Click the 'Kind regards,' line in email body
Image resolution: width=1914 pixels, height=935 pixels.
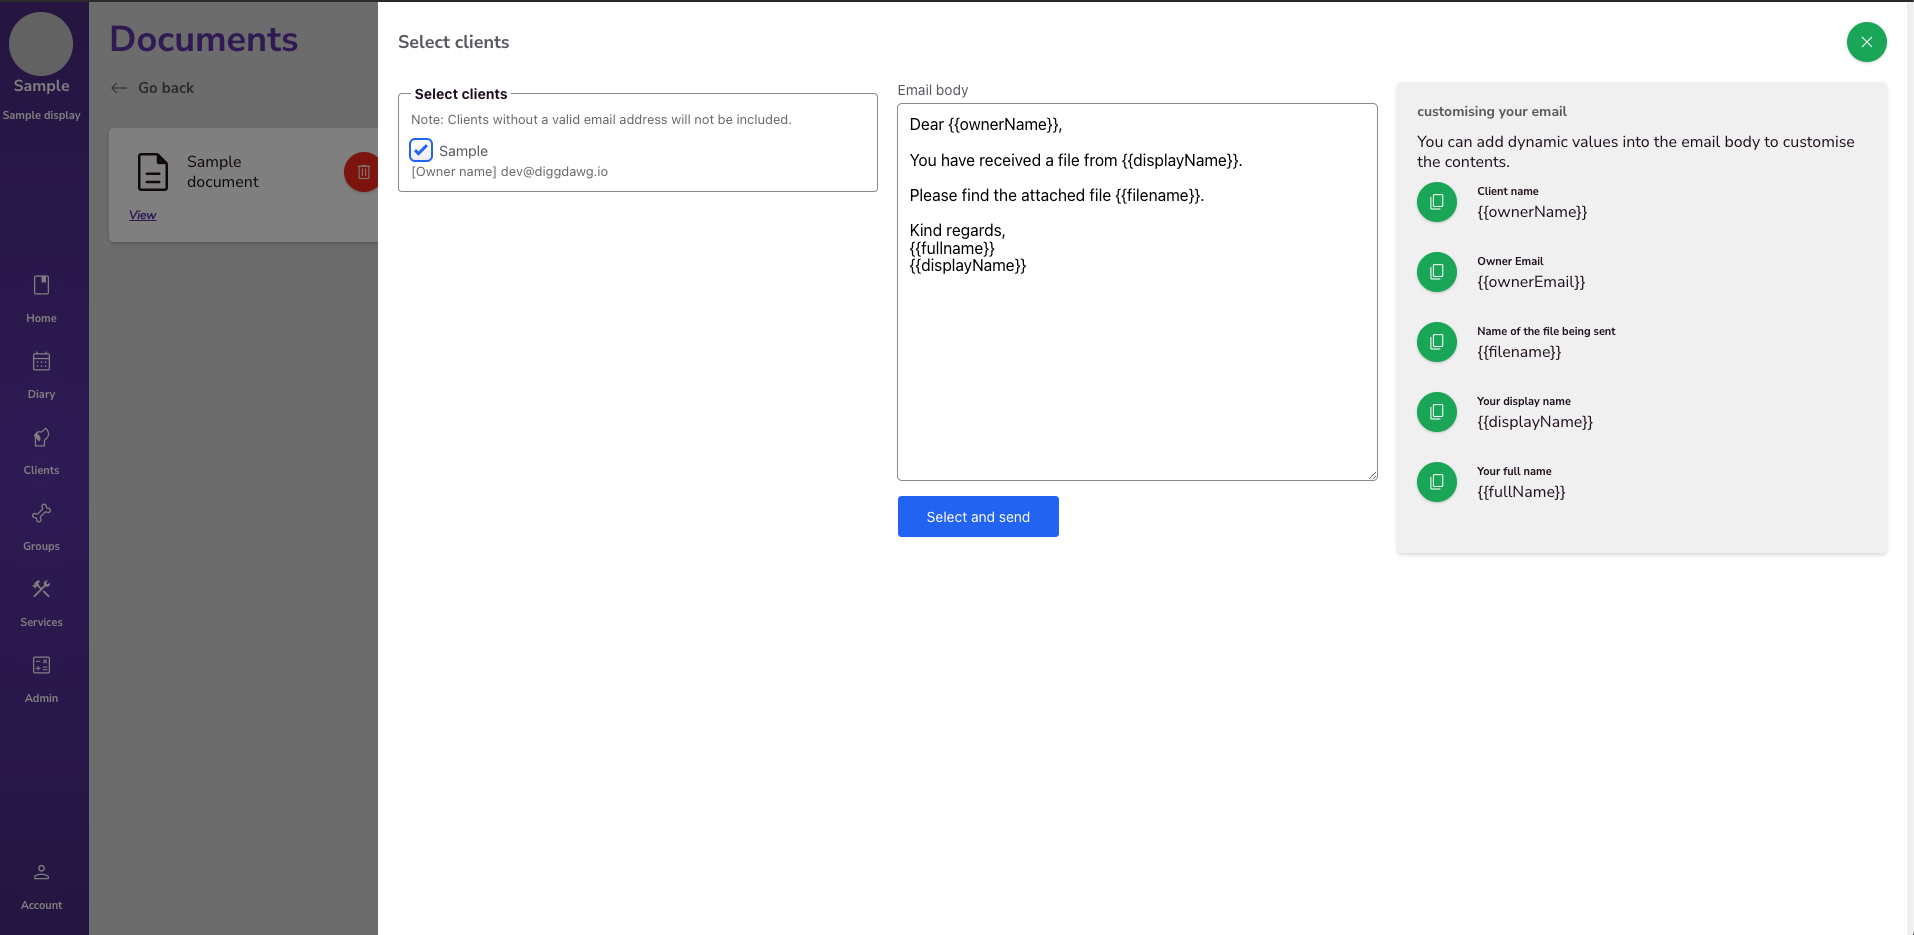click(x=957, y=231)
